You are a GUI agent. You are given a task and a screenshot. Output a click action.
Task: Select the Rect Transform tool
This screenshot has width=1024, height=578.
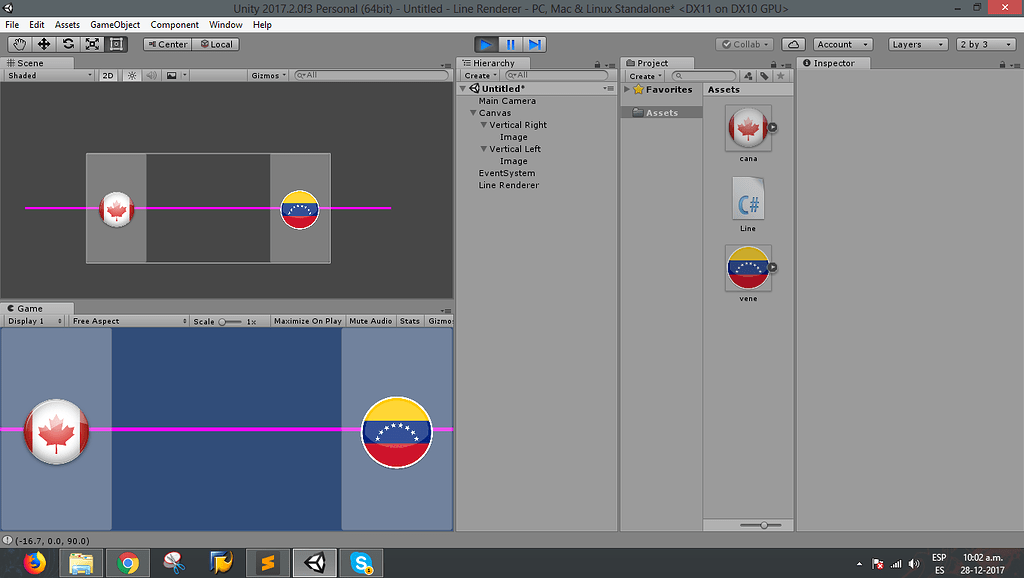coord(116,44)
